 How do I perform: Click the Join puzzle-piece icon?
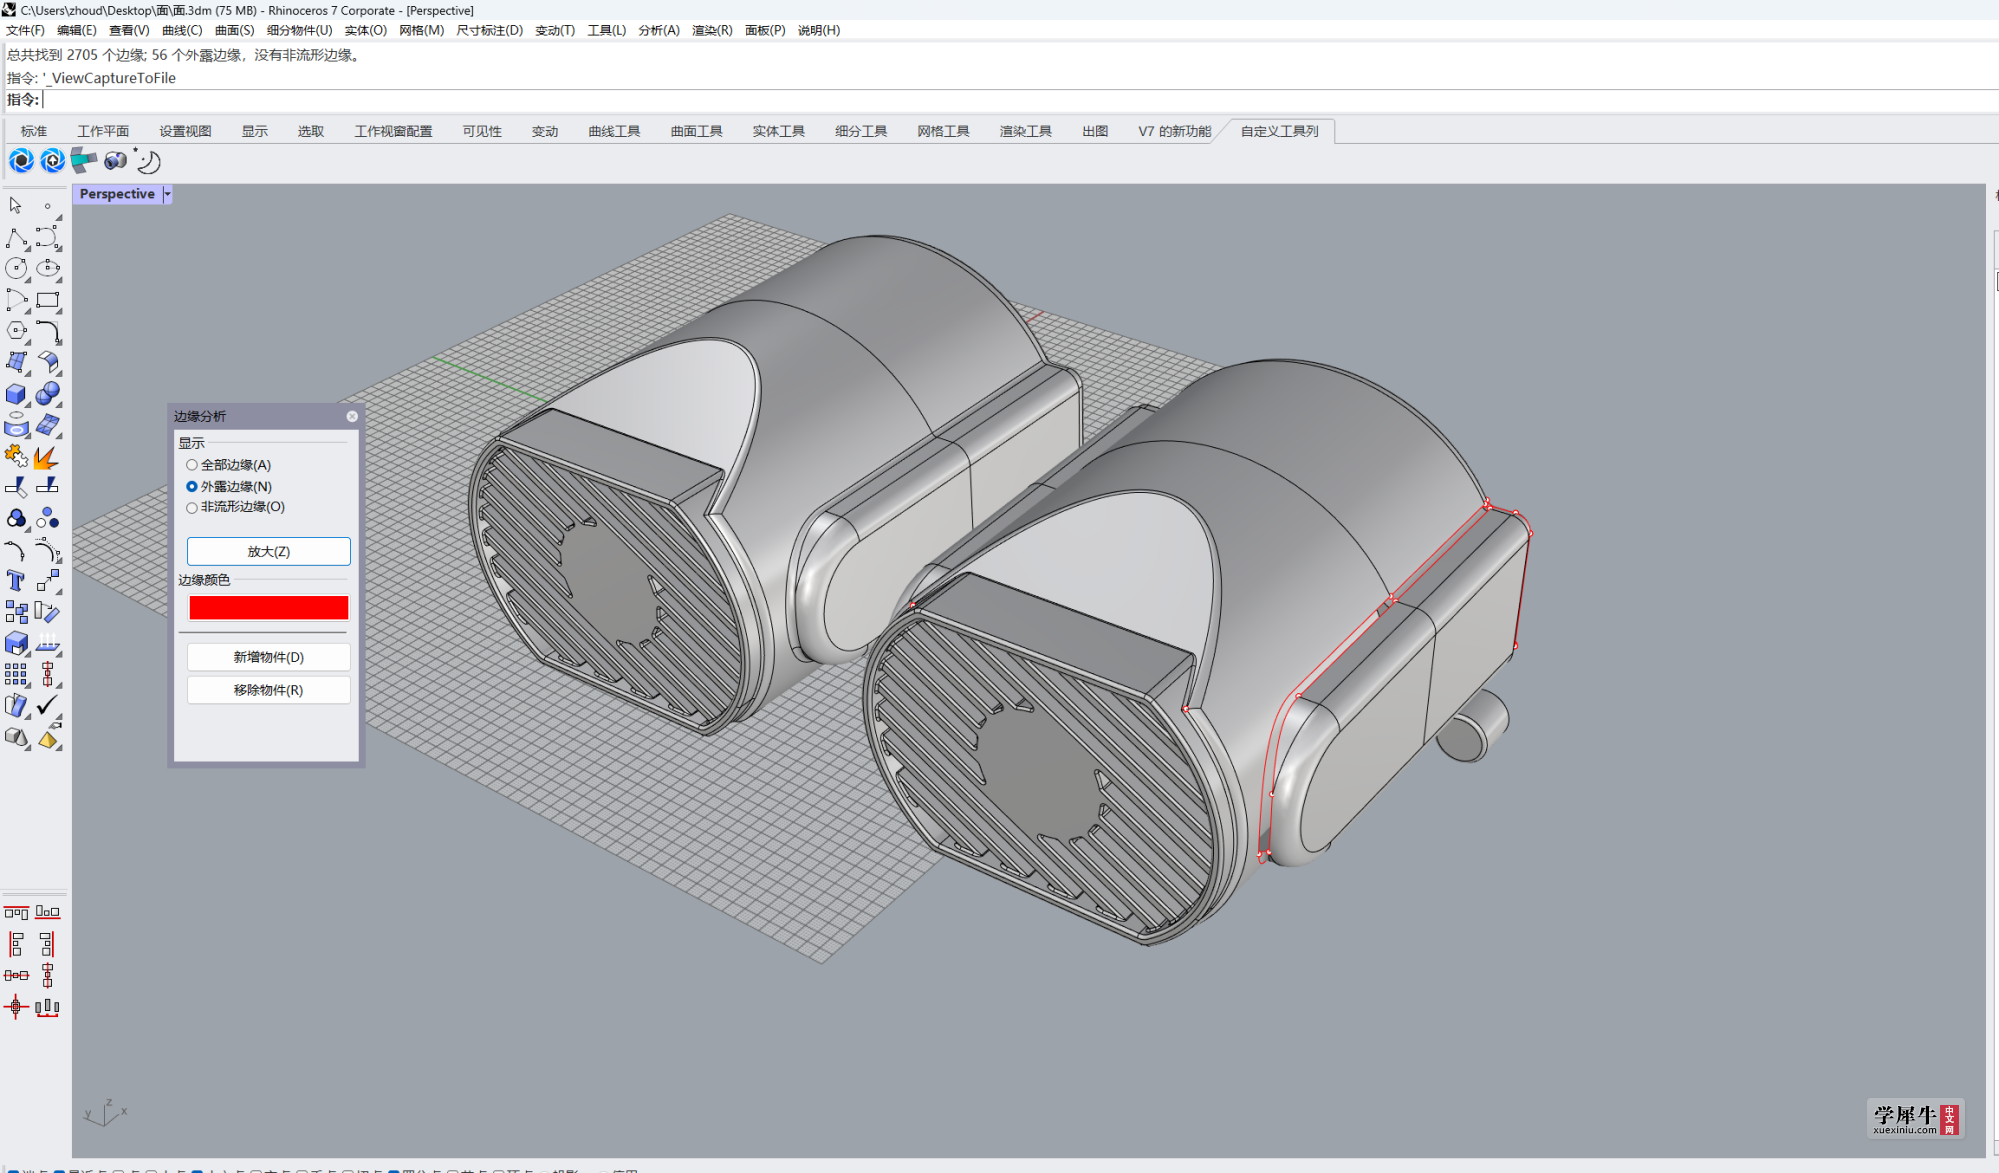[x=16, y=457]
